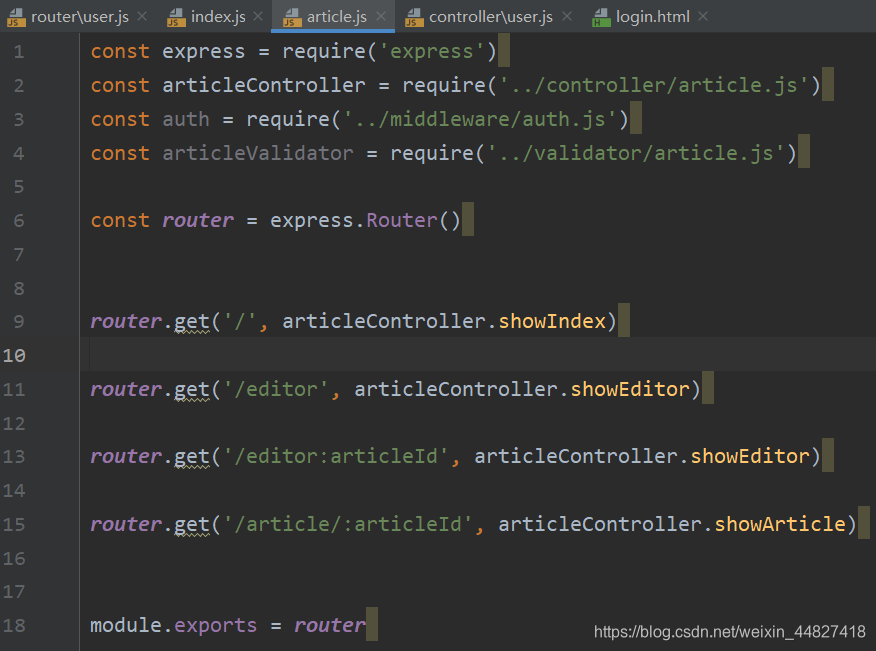Click the '../middleware/auth.js' string
Image resolution: width=876 pixels, height=651 pixels.
[485, 119]
